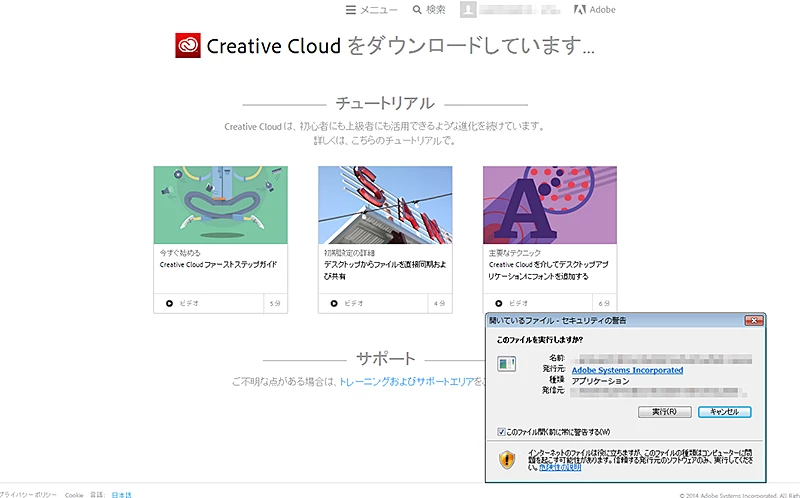The image size is (800, 498).
Task: Open フォントを追加する tutorial title
Action: coord(548,270)
